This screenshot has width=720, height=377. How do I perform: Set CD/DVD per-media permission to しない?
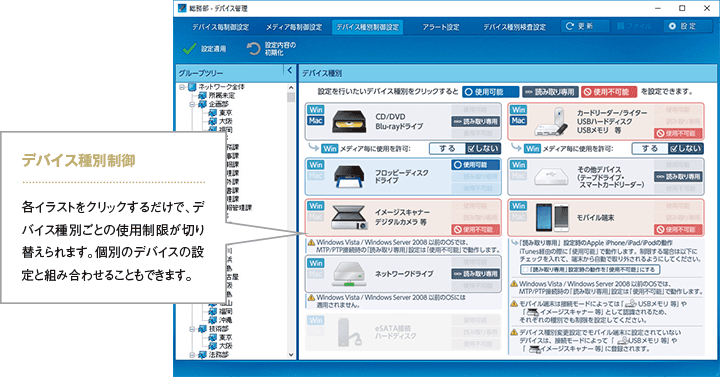(x=483, y=148)
